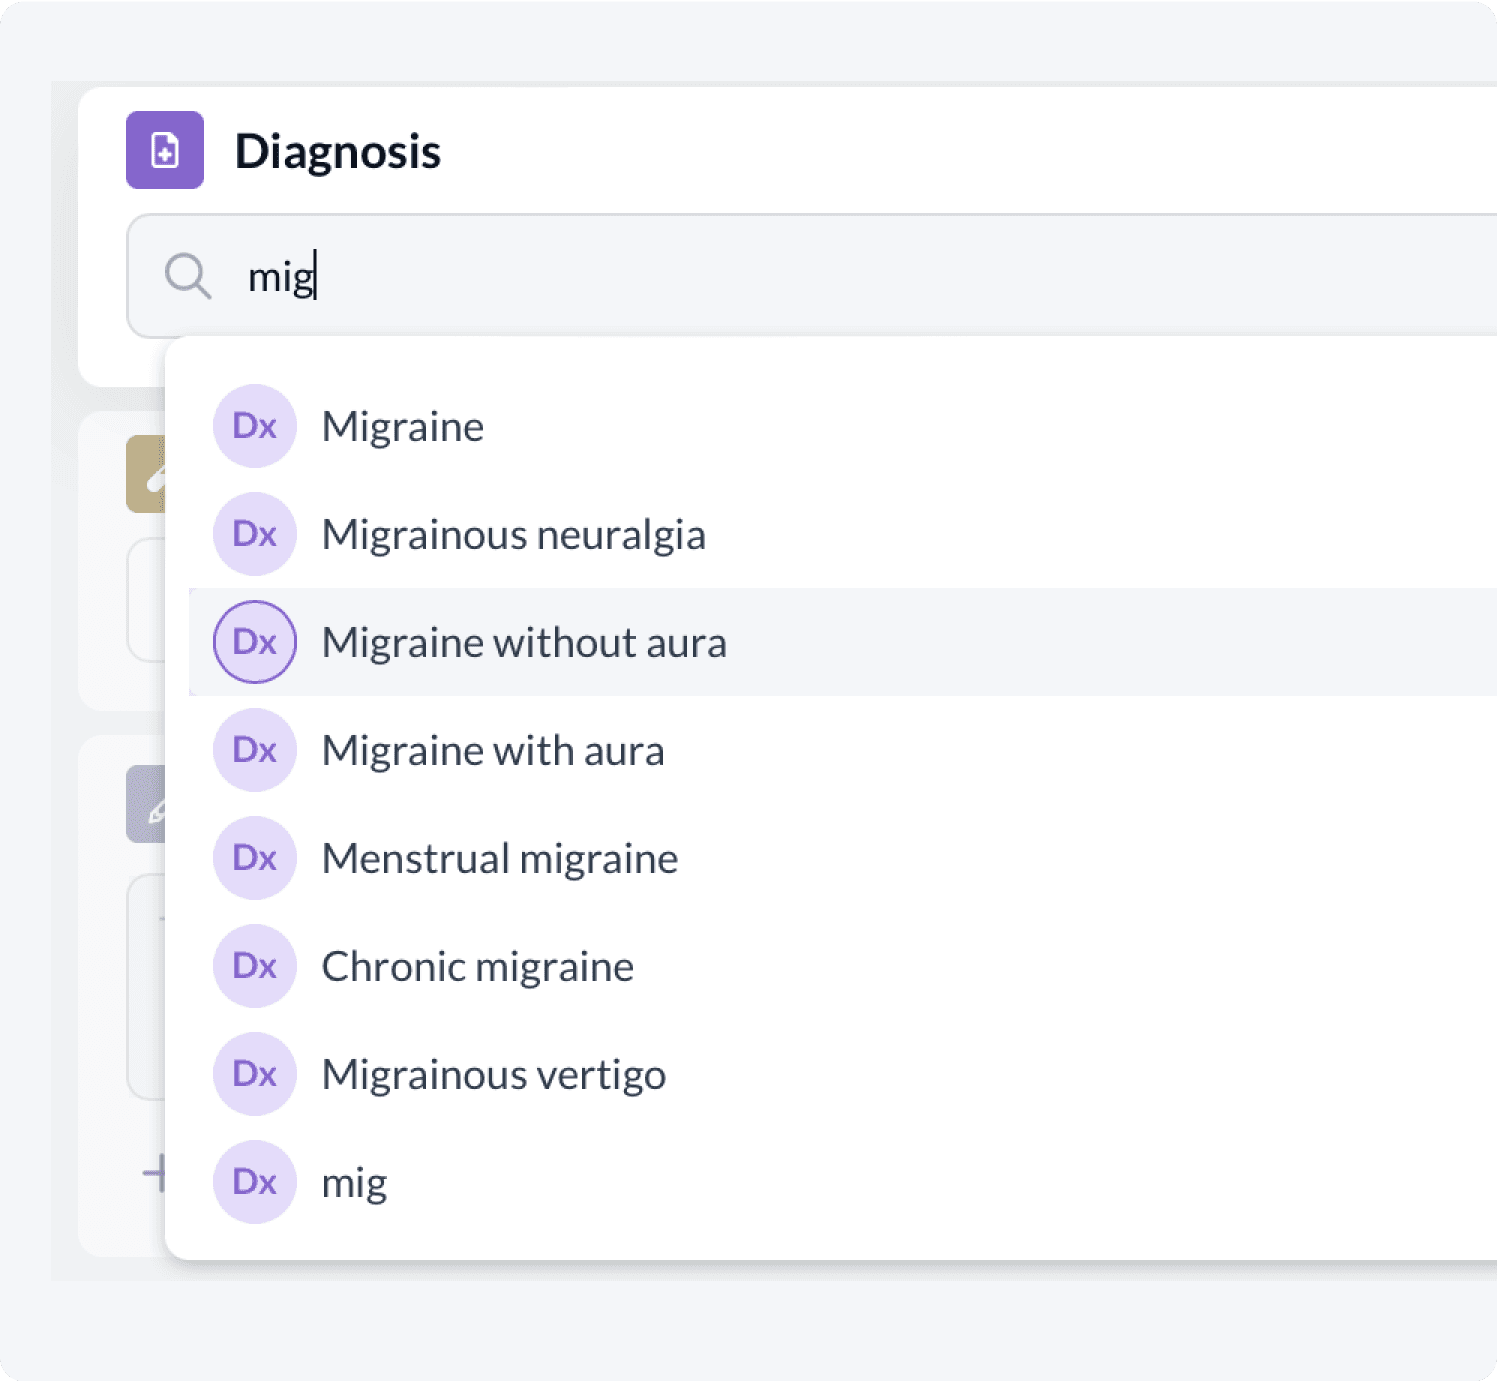Viewport: 1497px width, 1381px height.
Task: Click the Dx badge beside Chronic migraine
Action: pos(255,966)
